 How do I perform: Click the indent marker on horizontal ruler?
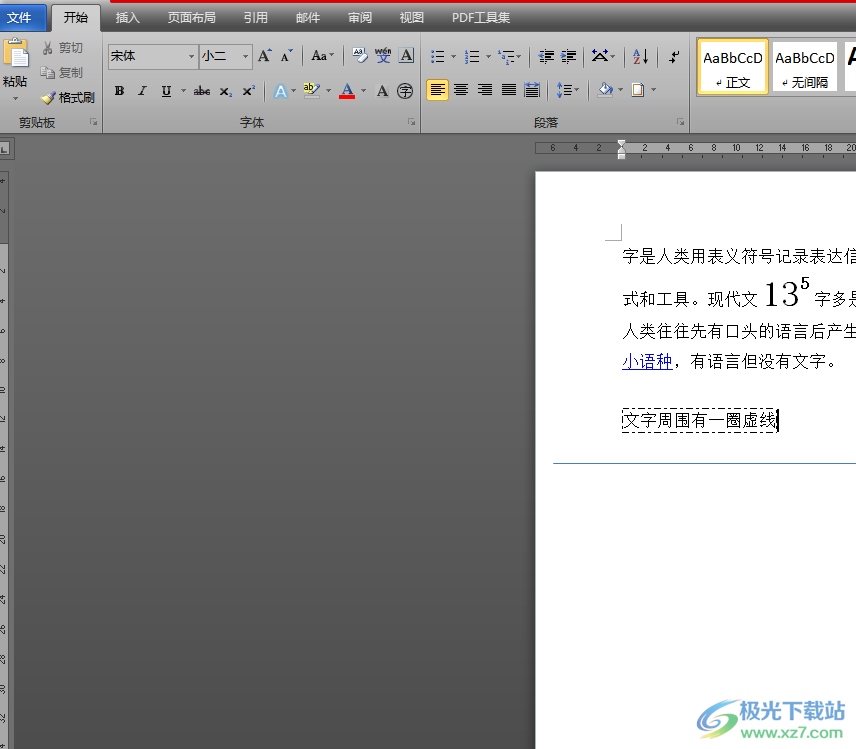pyautogui.click(x=621, y=149)
